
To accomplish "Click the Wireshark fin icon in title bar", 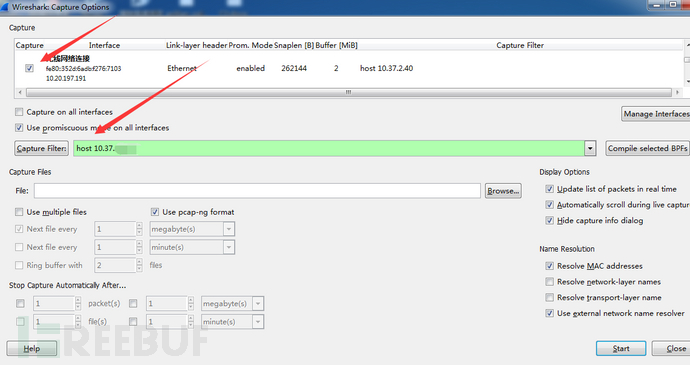I will pyautogui.click(x=4, y=7).
